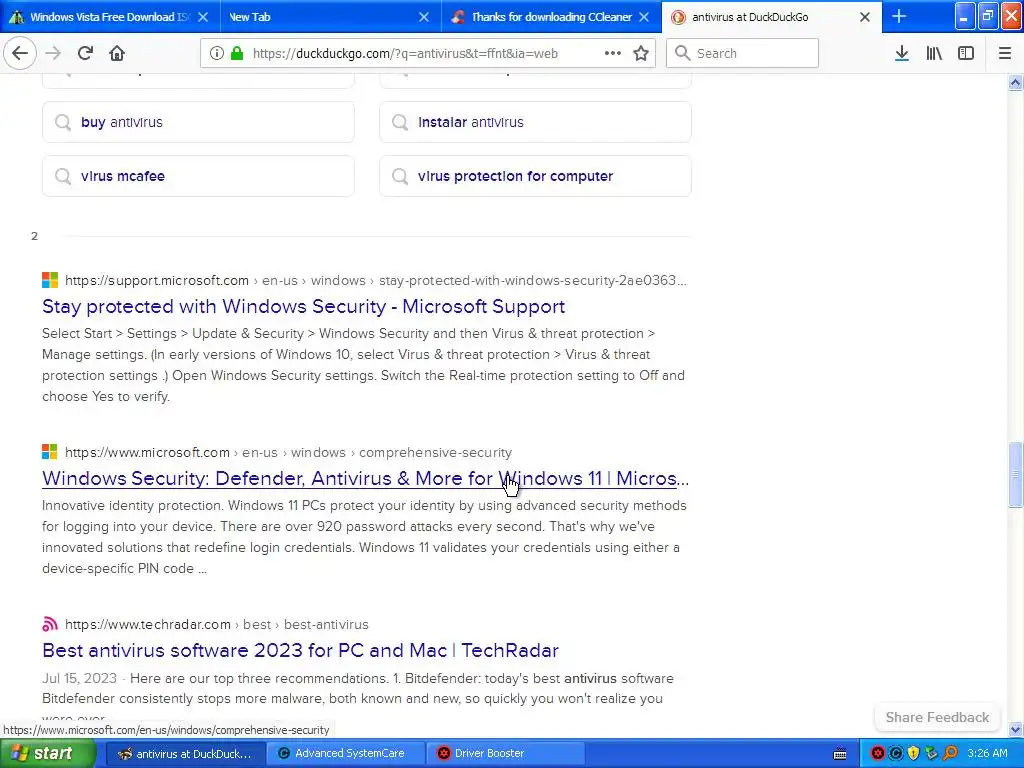Reload the current page
The image size is (1024, 768).
pyautogui.click(x=85, y=53)
